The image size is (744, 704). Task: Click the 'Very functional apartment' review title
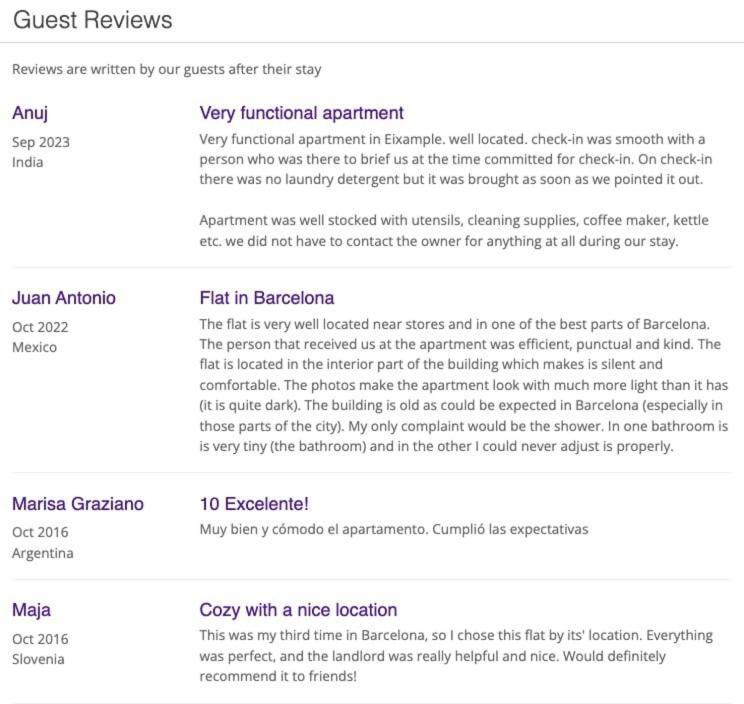pos(301,113)
